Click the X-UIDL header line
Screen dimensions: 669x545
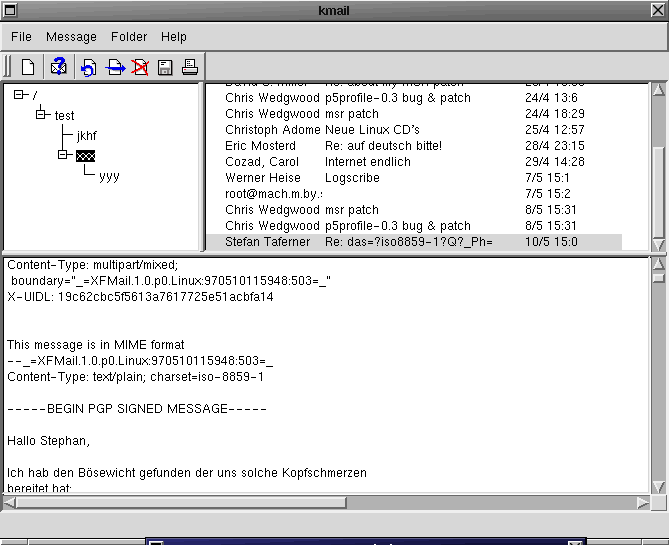[x=140, y=297]
